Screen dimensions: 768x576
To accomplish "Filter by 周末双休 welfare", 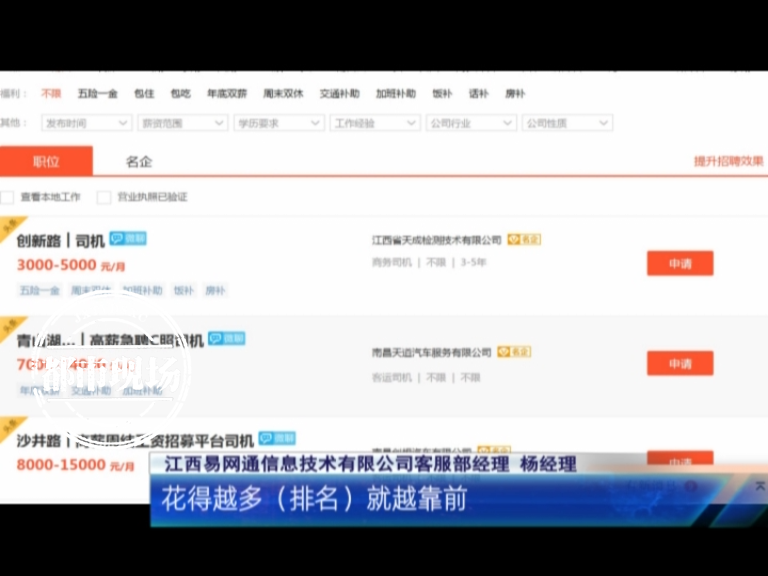I will click(283, 94).
